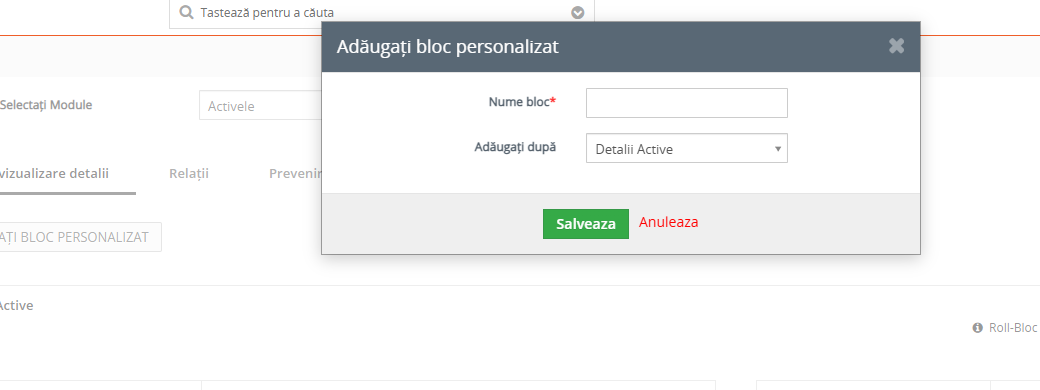Click the BLOC PERSONALIZAT button

click(80, 237)
